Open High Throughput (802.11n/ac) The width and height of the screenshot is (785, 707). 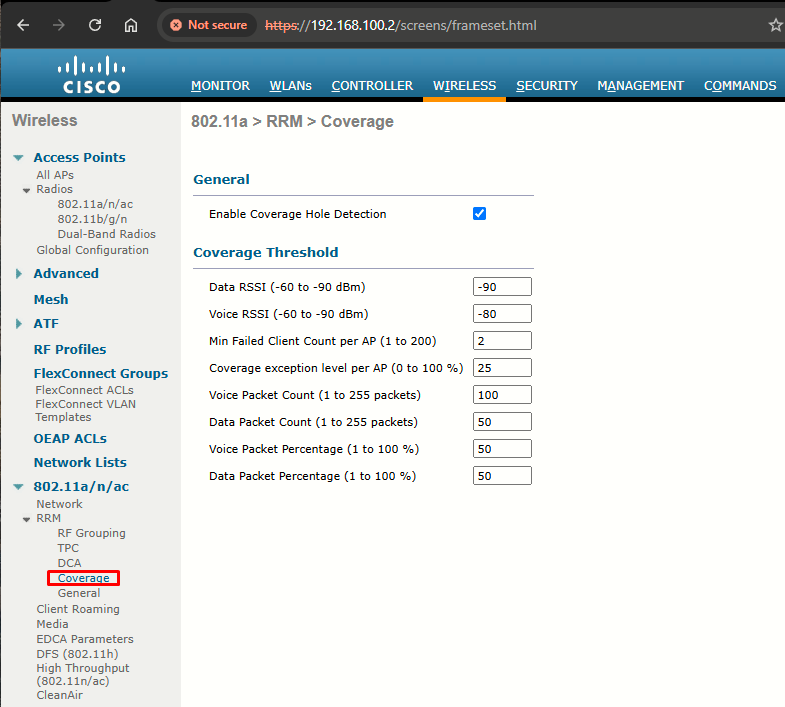pyautogui.click(x=83, y=674)
